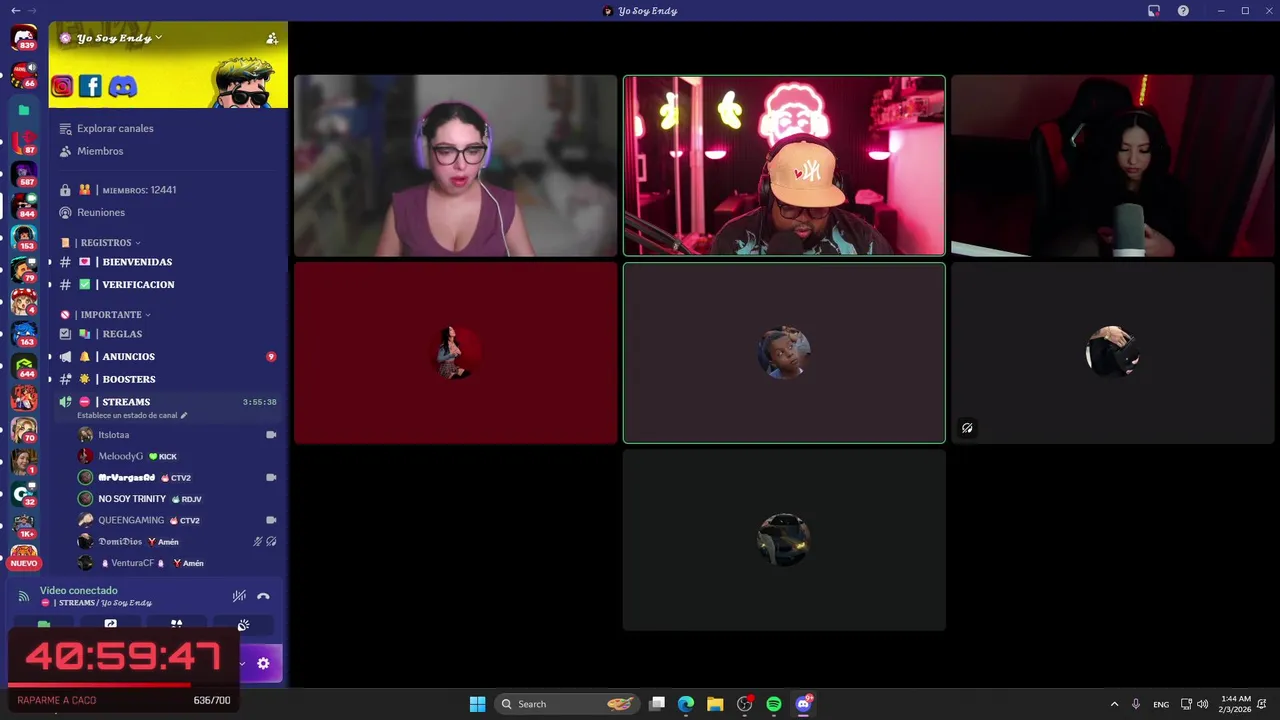Open the BIENVENIDAS channel

[x=168, y=262]
